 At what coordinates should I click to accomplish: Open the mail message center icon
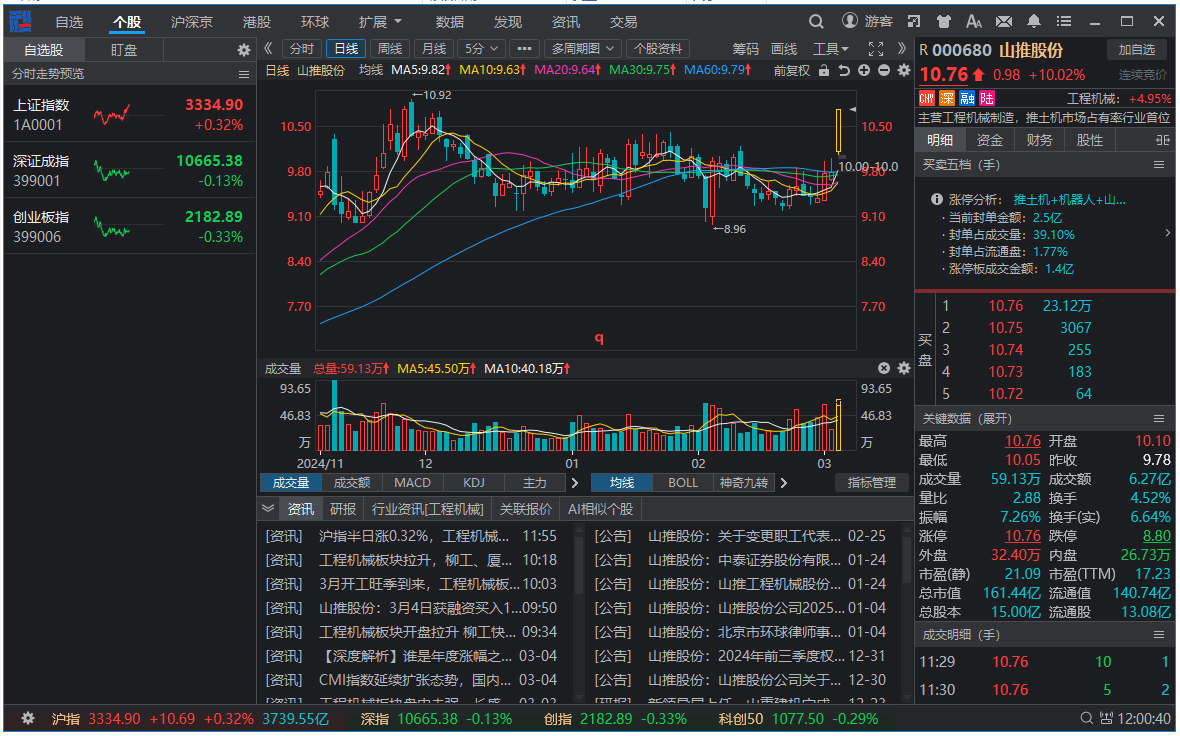click(x=1004, y=21)
